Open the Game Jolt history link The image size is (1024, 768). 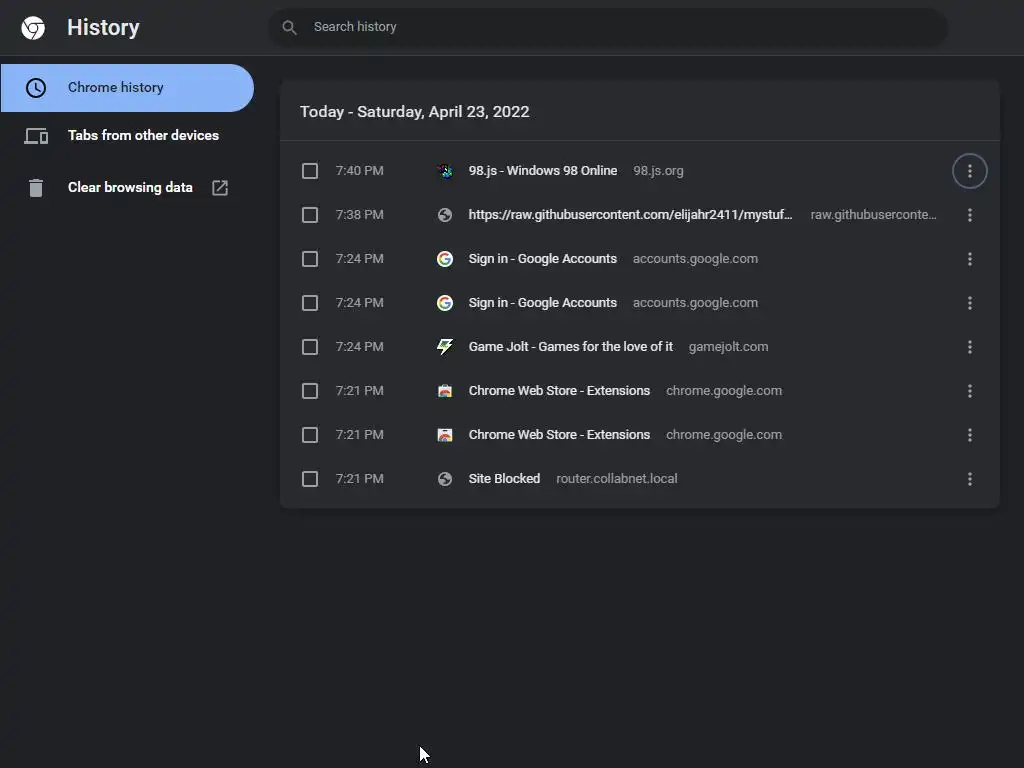click(570, 347)
